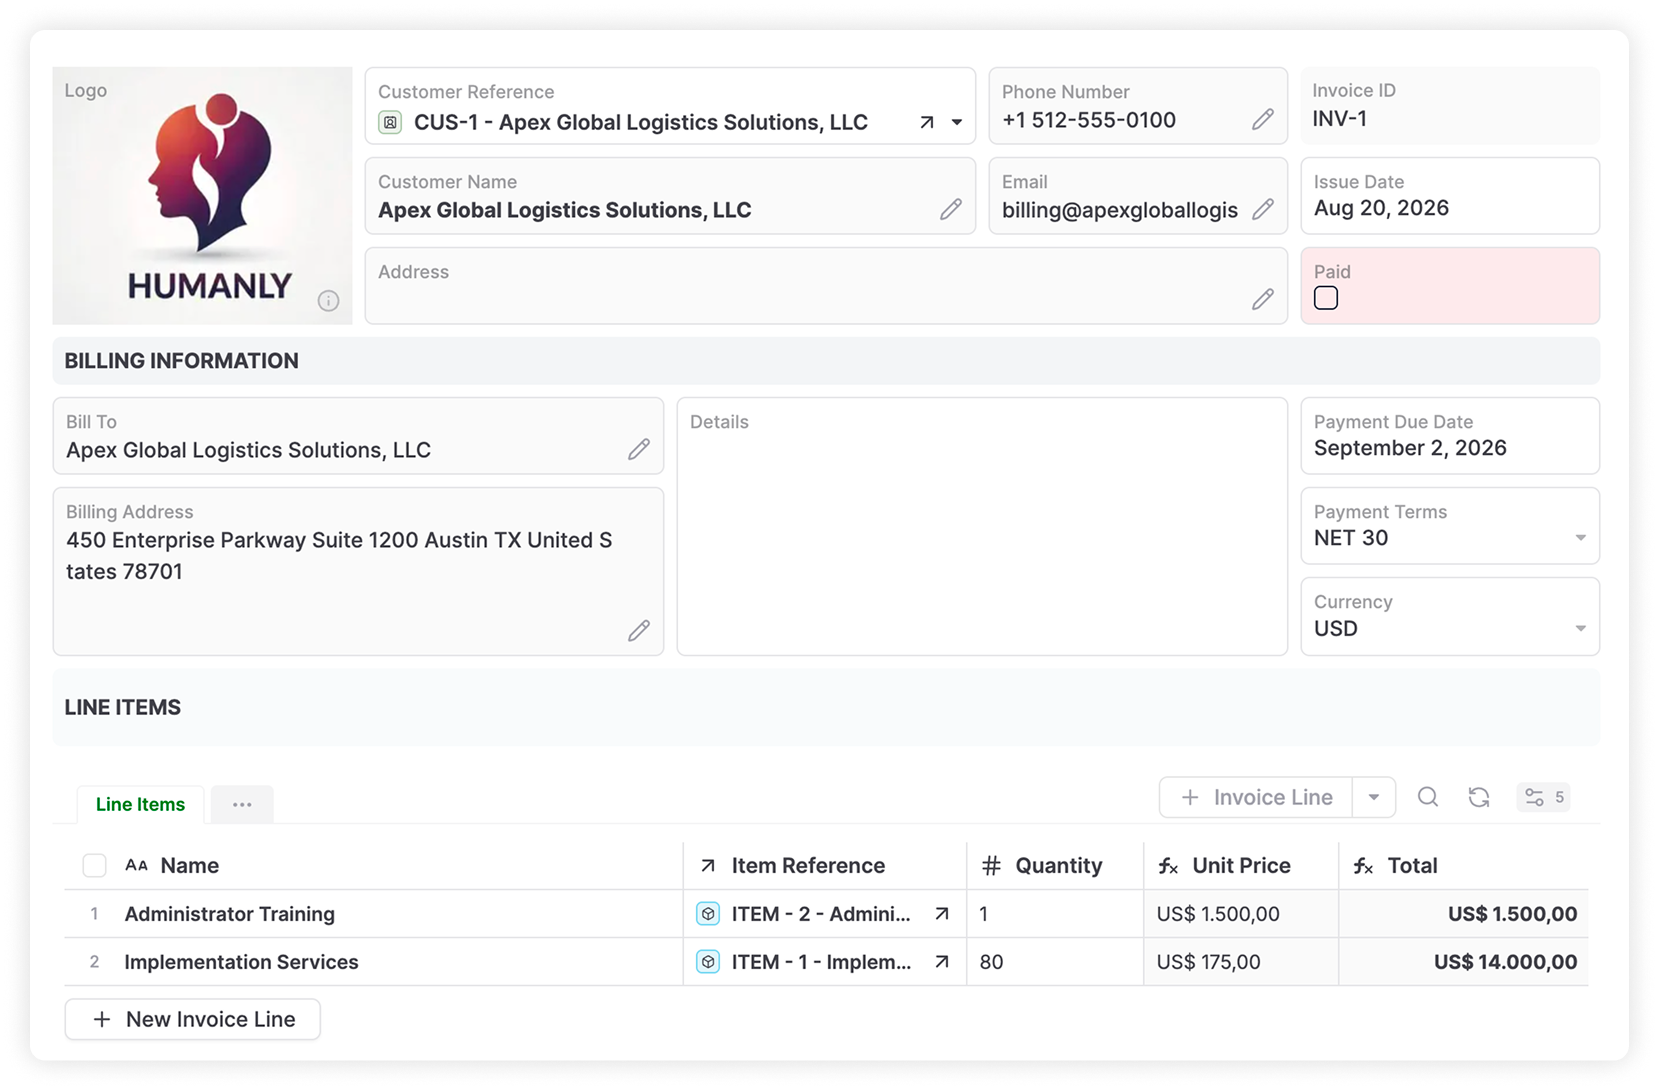Search line items with the magnifier icon
The height and width of the screenshot is (1091, 1659).
1428,797
